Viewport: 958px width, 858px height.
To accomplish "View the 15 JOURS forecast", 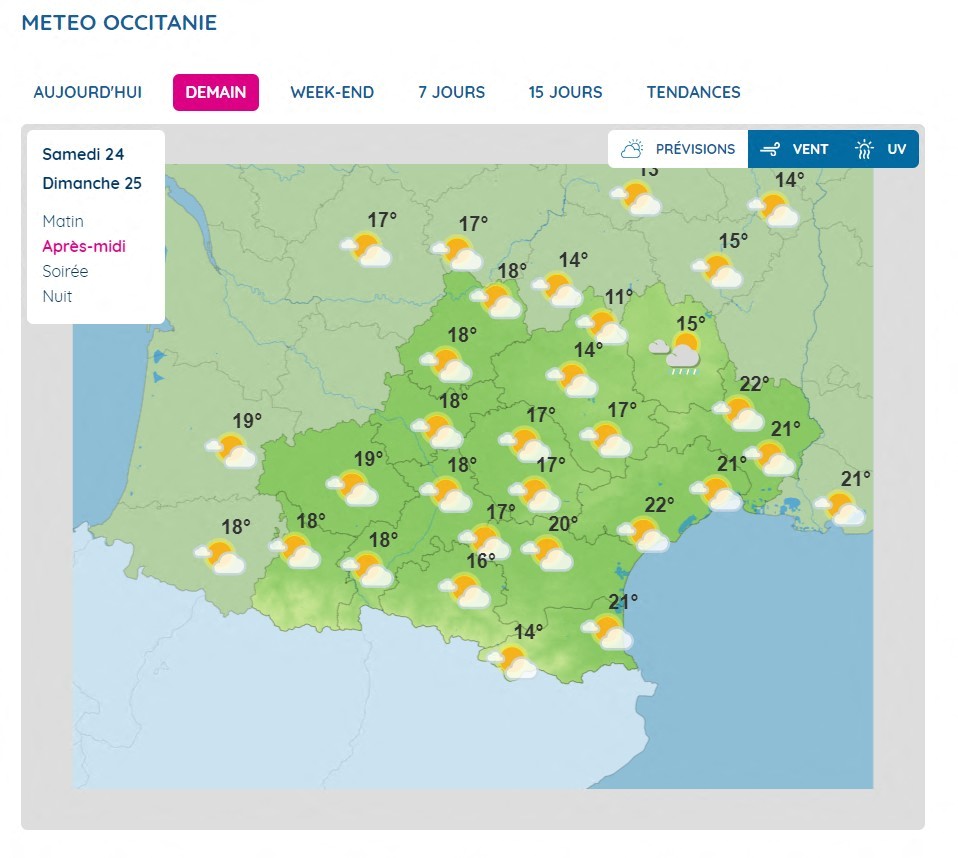I will click(565, 91).
